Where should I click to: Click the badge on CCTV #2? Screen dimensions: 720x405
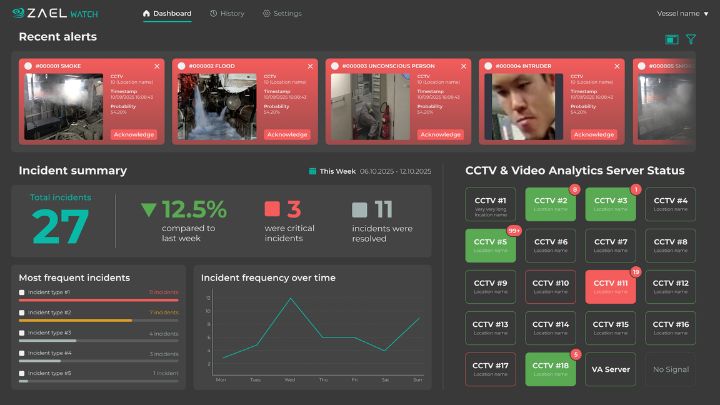tap(574, 189)
